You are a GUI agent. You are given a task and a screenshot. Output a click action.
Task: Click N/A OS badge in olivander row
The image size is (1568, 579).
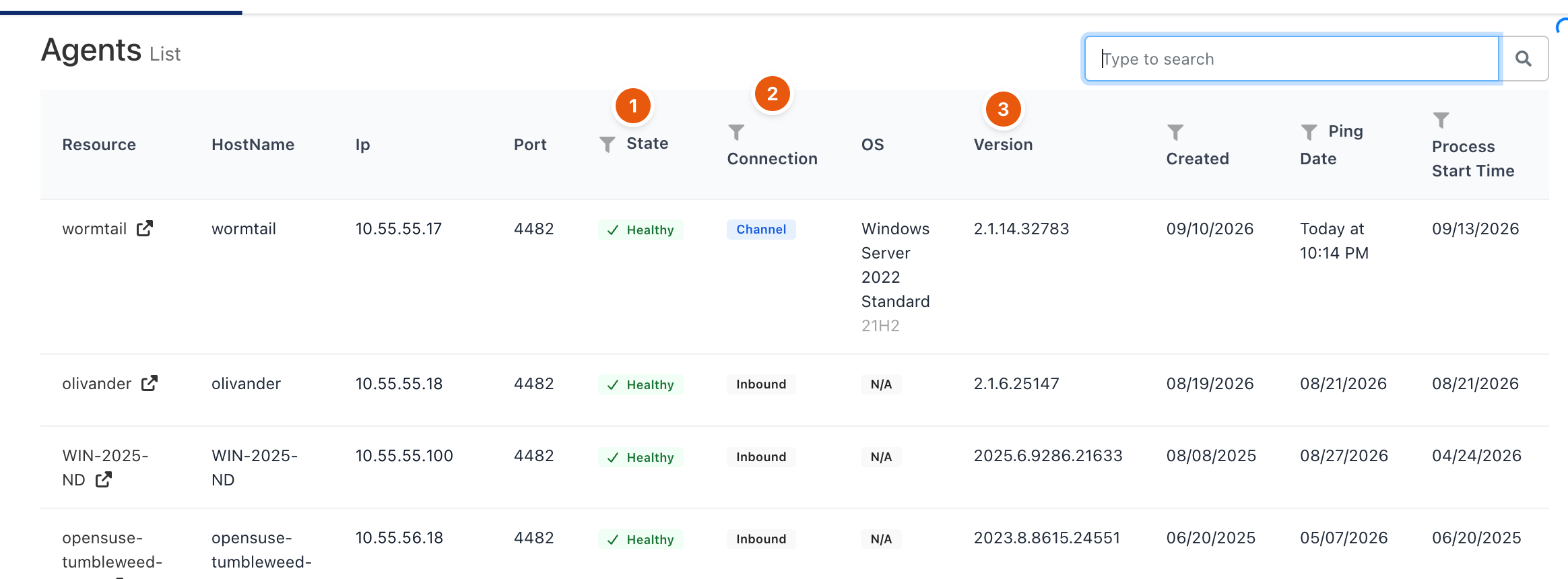[881, 384]
